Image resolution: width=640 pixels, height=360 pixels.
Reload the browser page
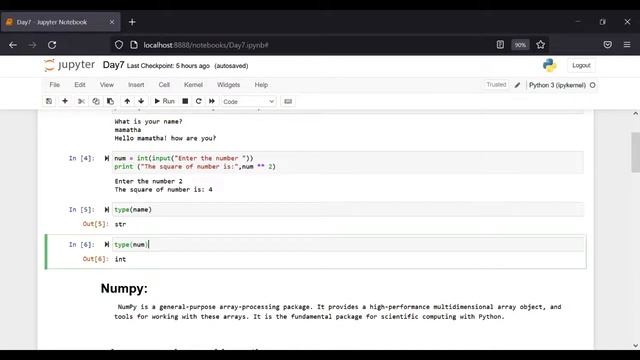coord(52,45)
